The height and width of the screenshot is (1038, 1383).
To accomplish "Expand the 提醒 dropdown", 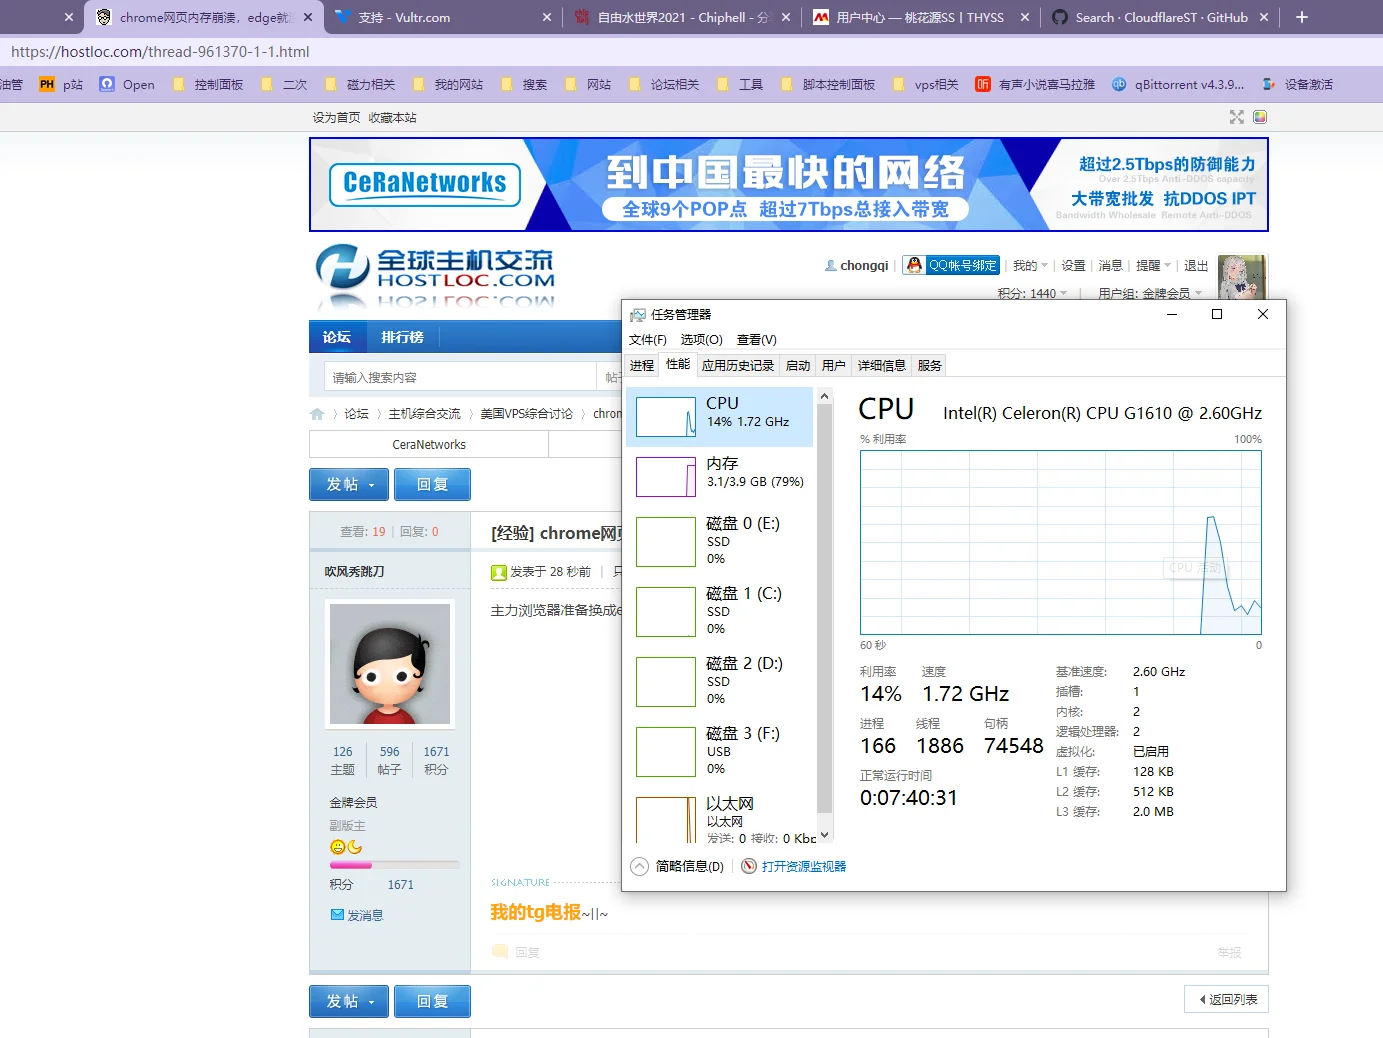I will pos(1153,266).
